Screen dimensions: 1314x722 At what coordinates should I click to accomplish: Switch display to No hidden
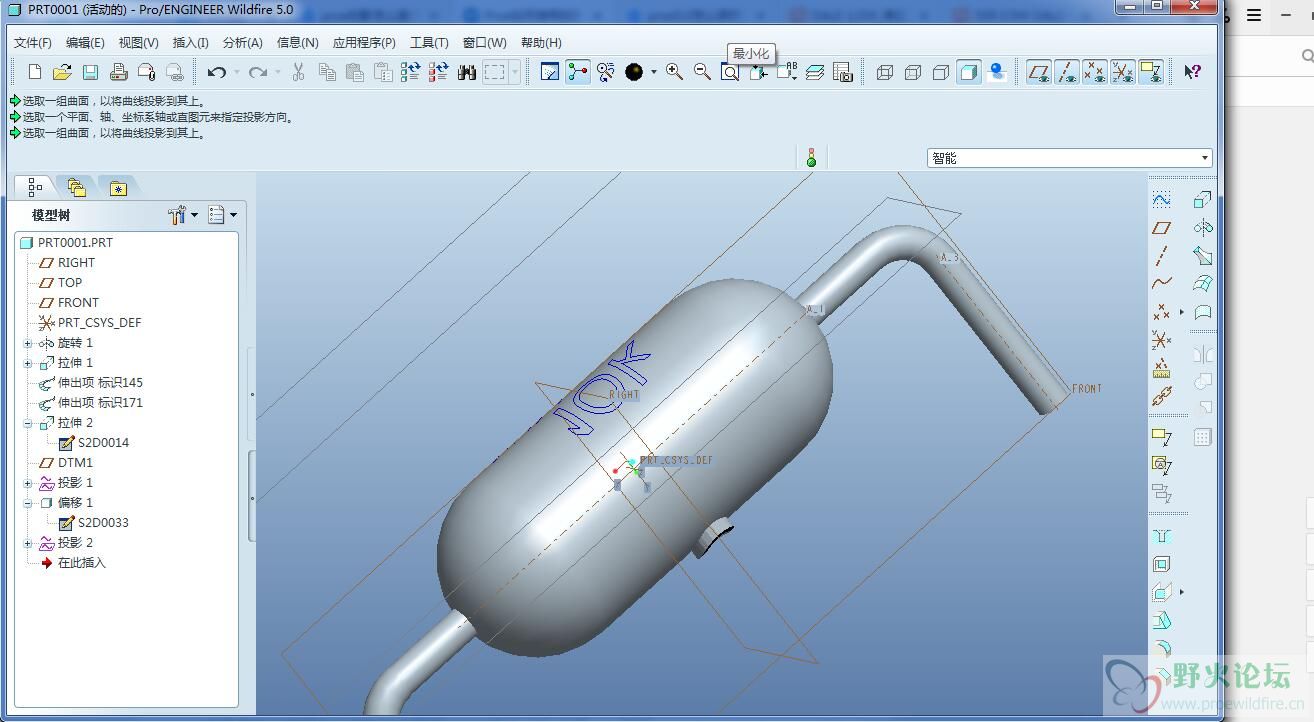(x=941, y=72)
